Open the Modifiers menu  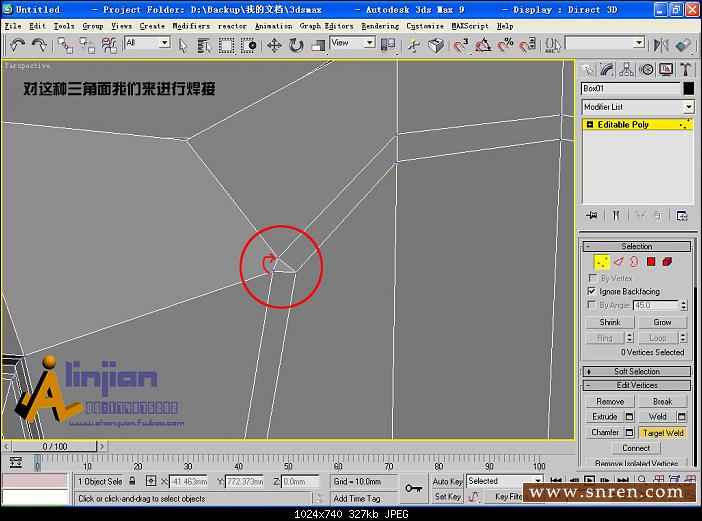[x=191, y=26]
